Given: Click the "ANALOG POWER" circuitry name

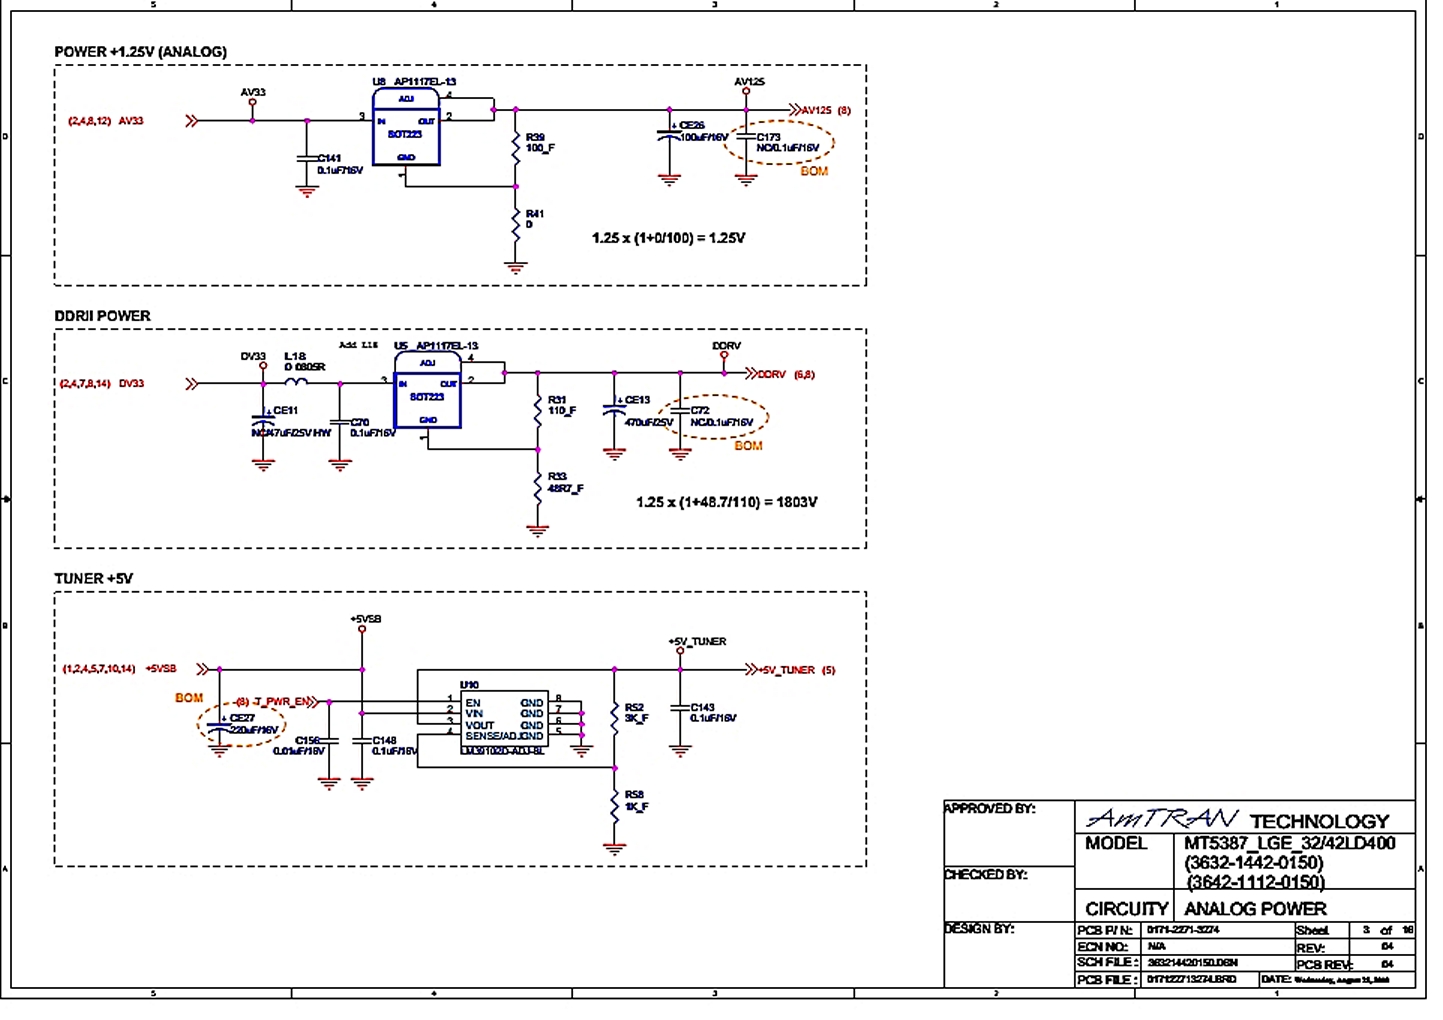Looking at the screenshot, I should [1255, 909].
